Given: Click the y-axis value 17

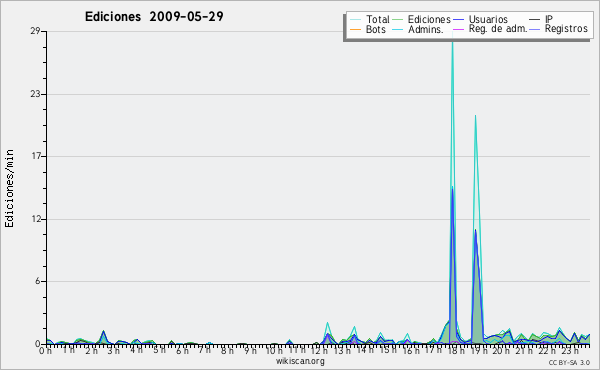Looking at the screenshot, I should coord(35,156).
